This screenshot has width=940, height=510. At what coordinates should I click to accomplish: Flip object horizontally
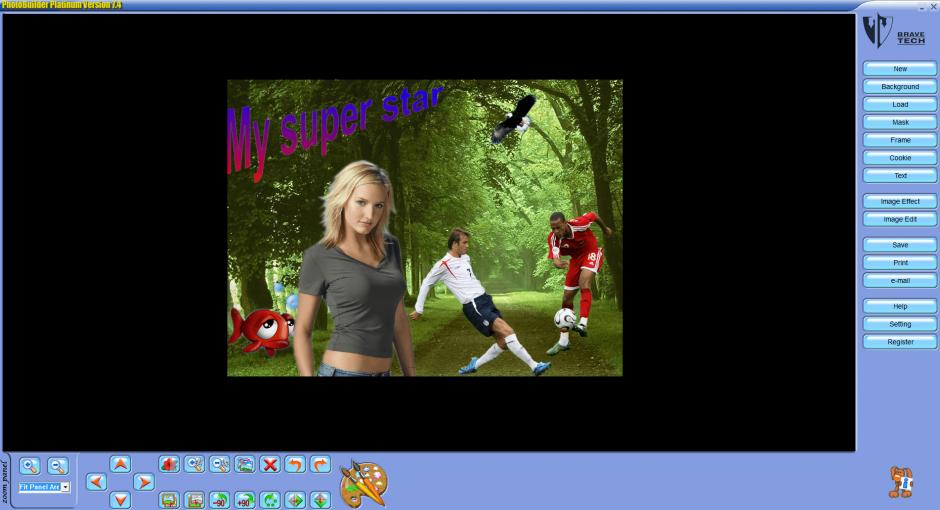click(x=295, y=500)
